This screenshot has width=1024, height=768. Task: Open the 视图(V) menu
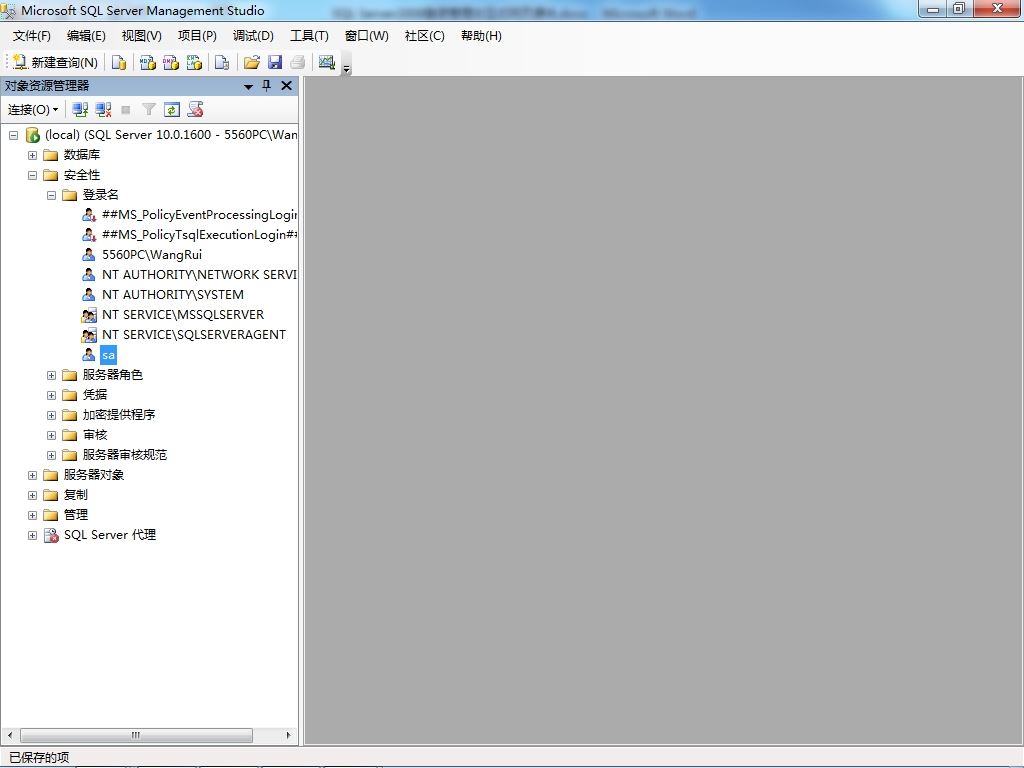coord(142,36)
